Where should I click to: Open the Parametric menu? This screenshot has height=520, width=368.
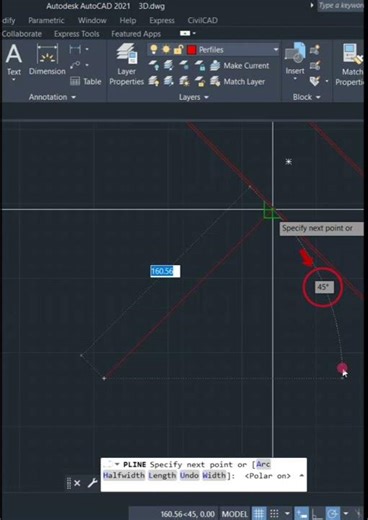(46, 20)
